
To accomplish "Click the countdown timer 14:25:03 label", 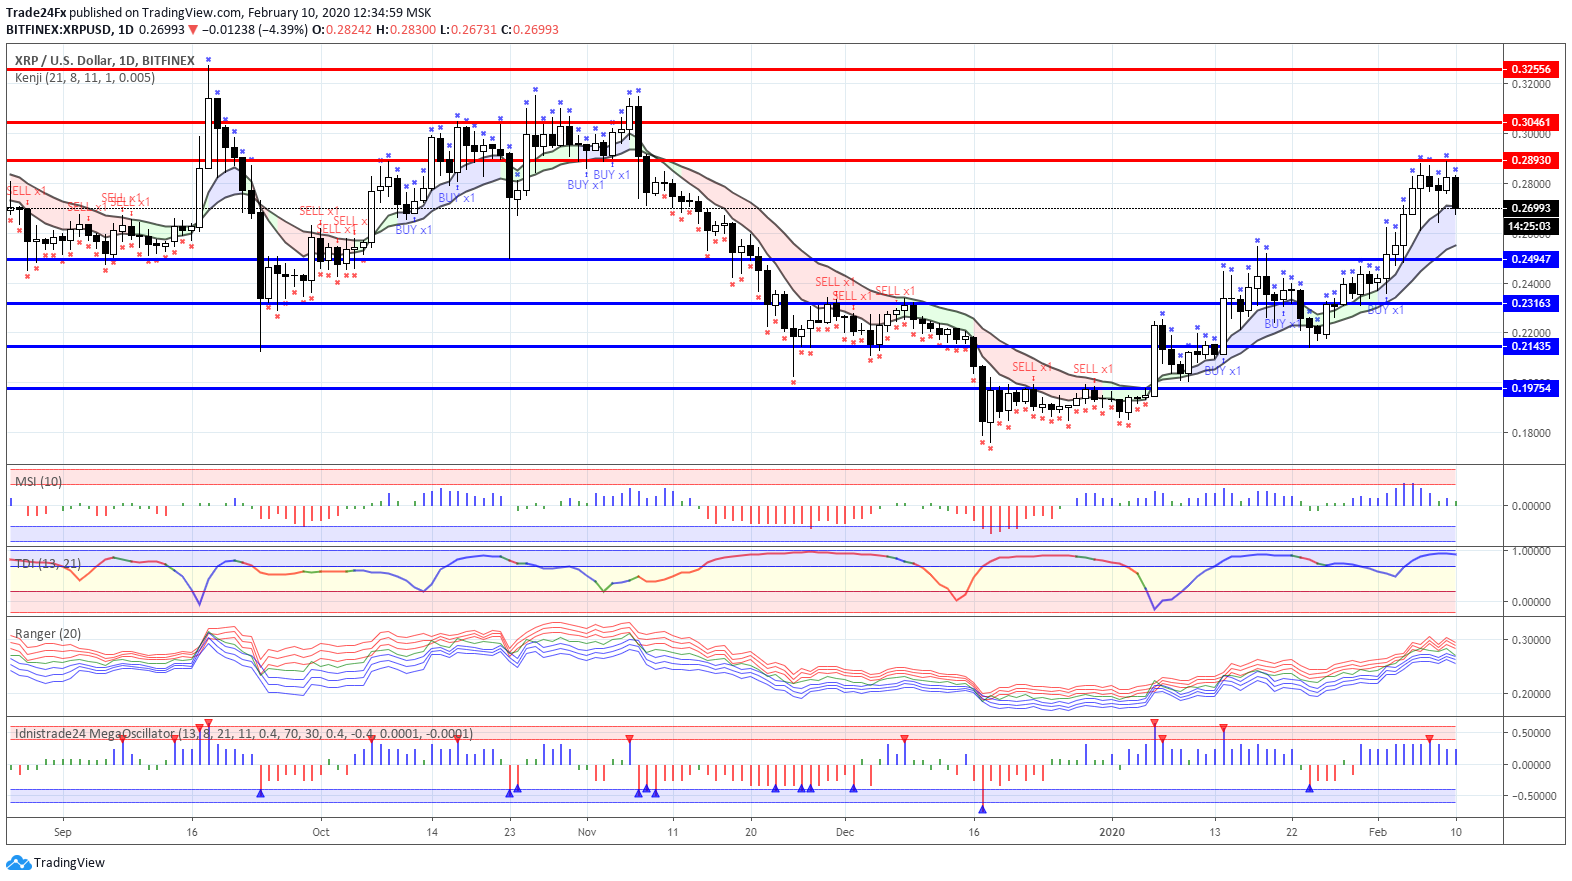I will coord(1531,226).
